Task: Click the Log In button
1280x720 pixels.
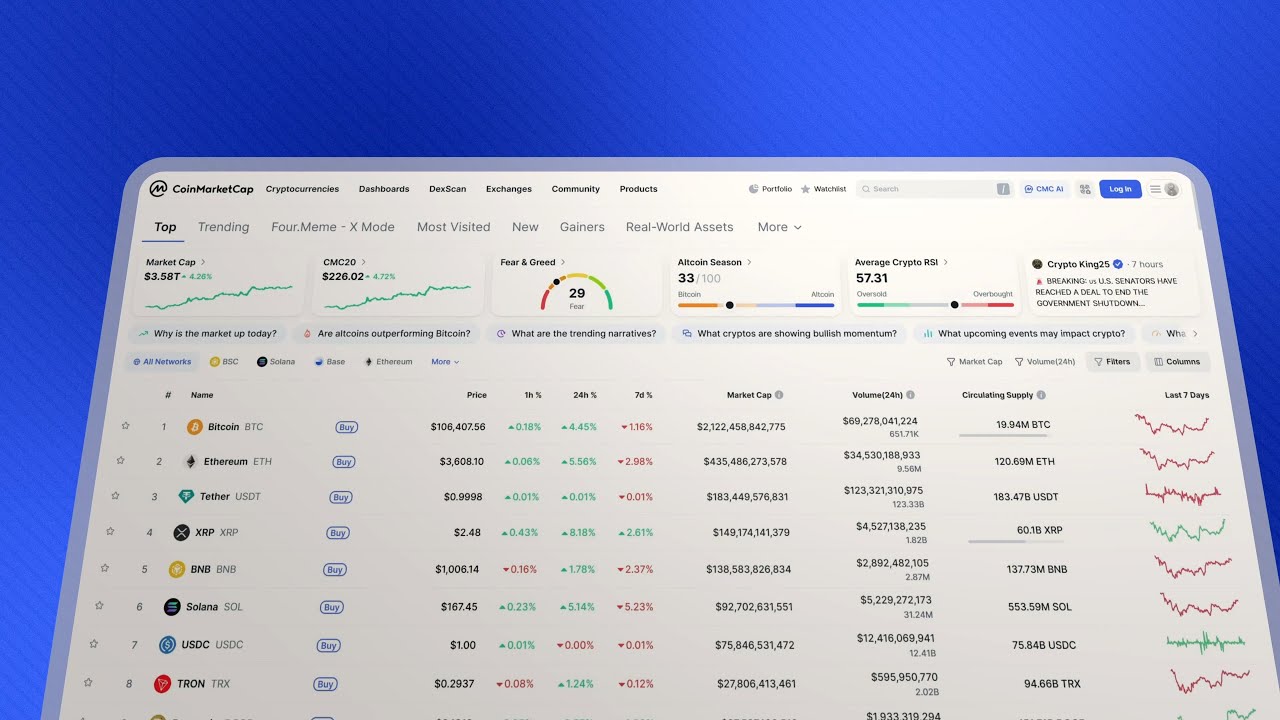Action: coord(1120,189)
